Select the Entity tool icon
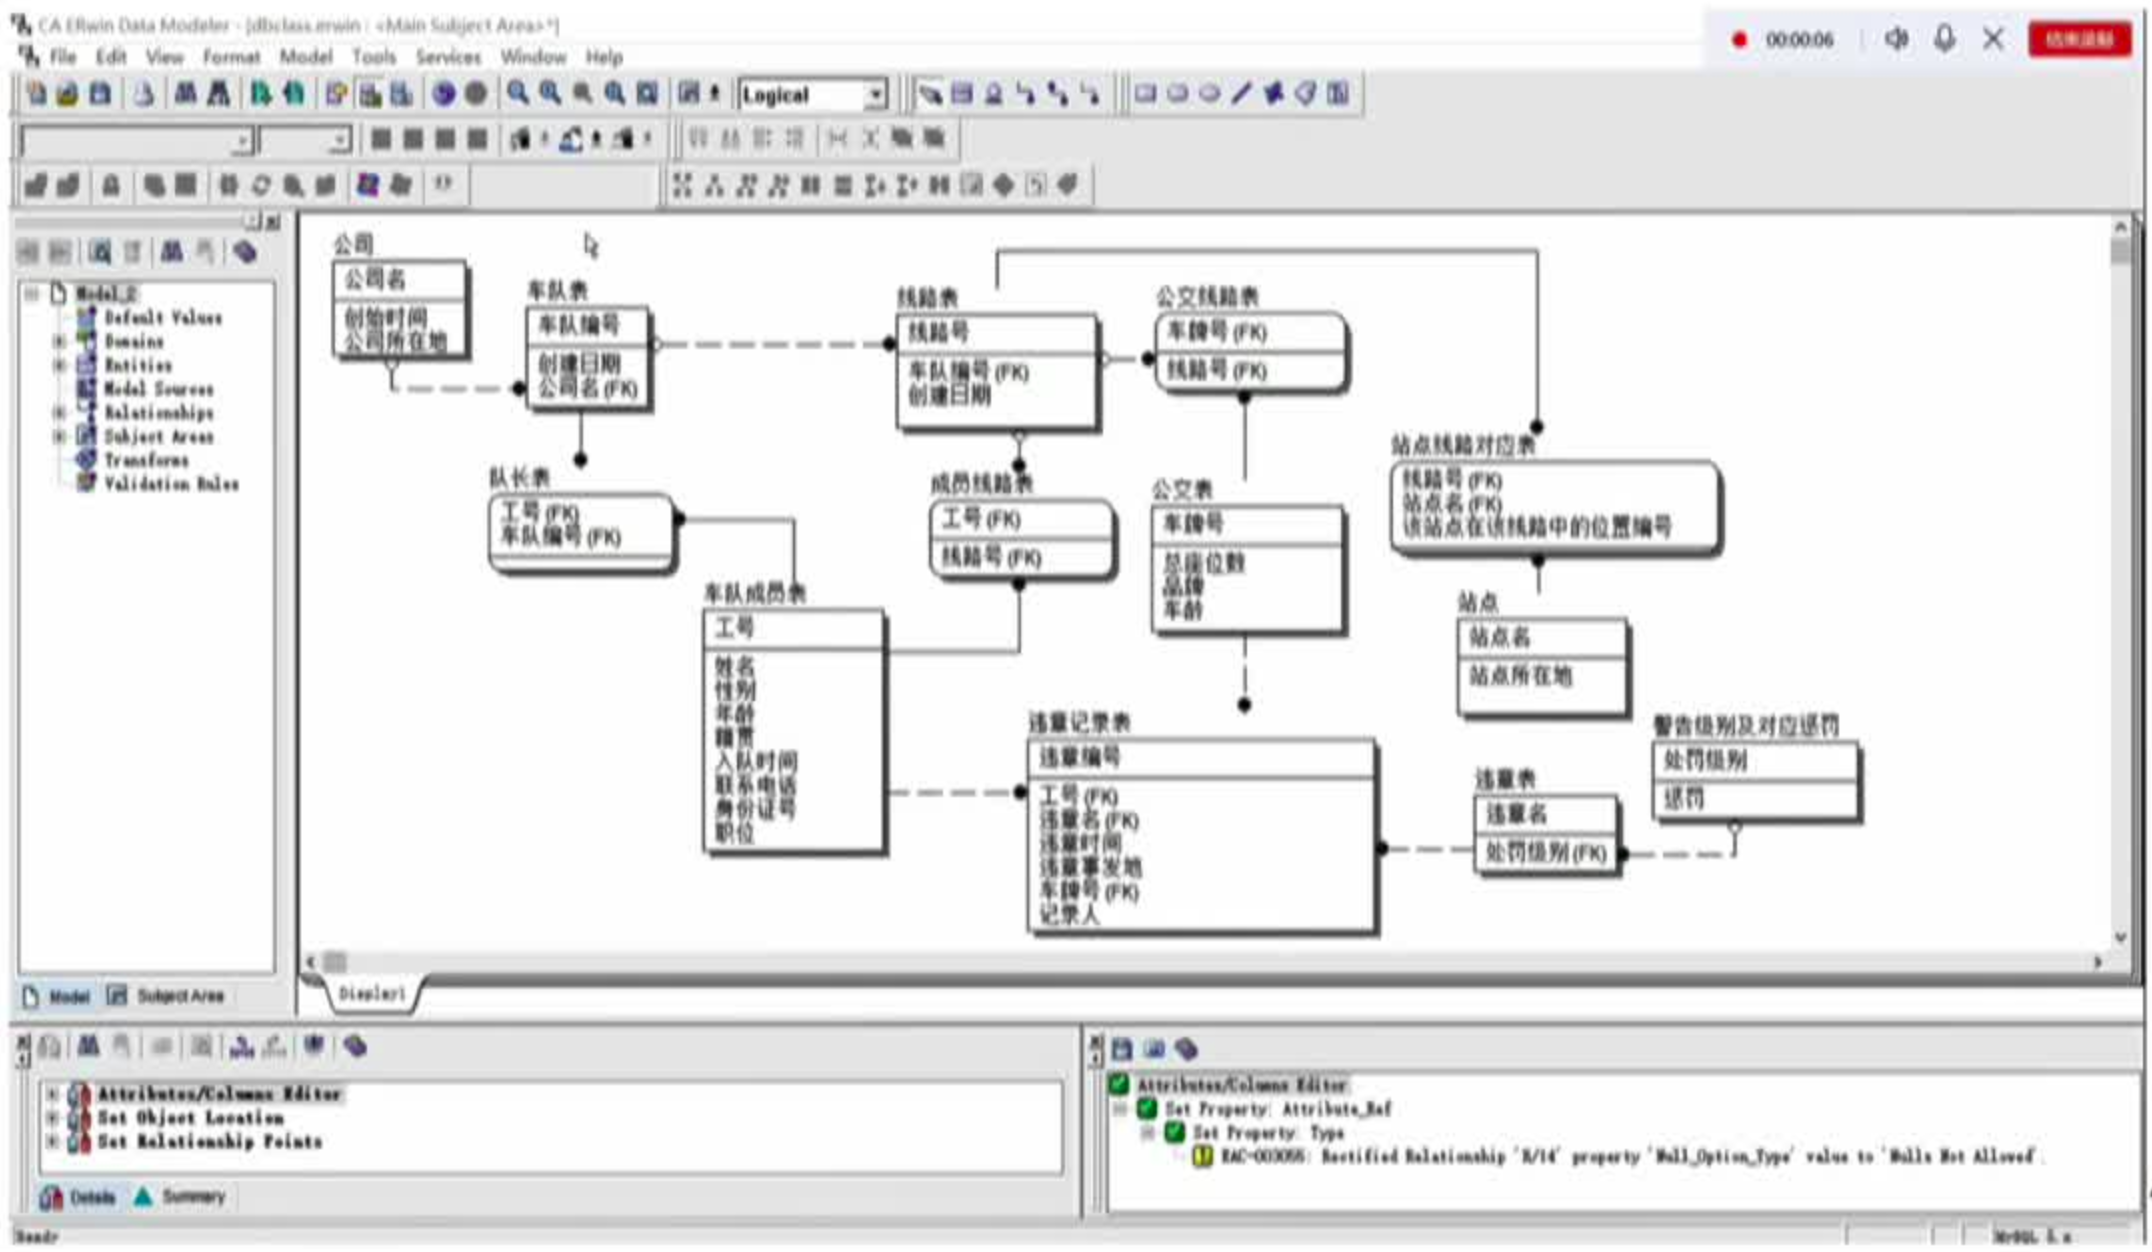 (x=962, y=95)
